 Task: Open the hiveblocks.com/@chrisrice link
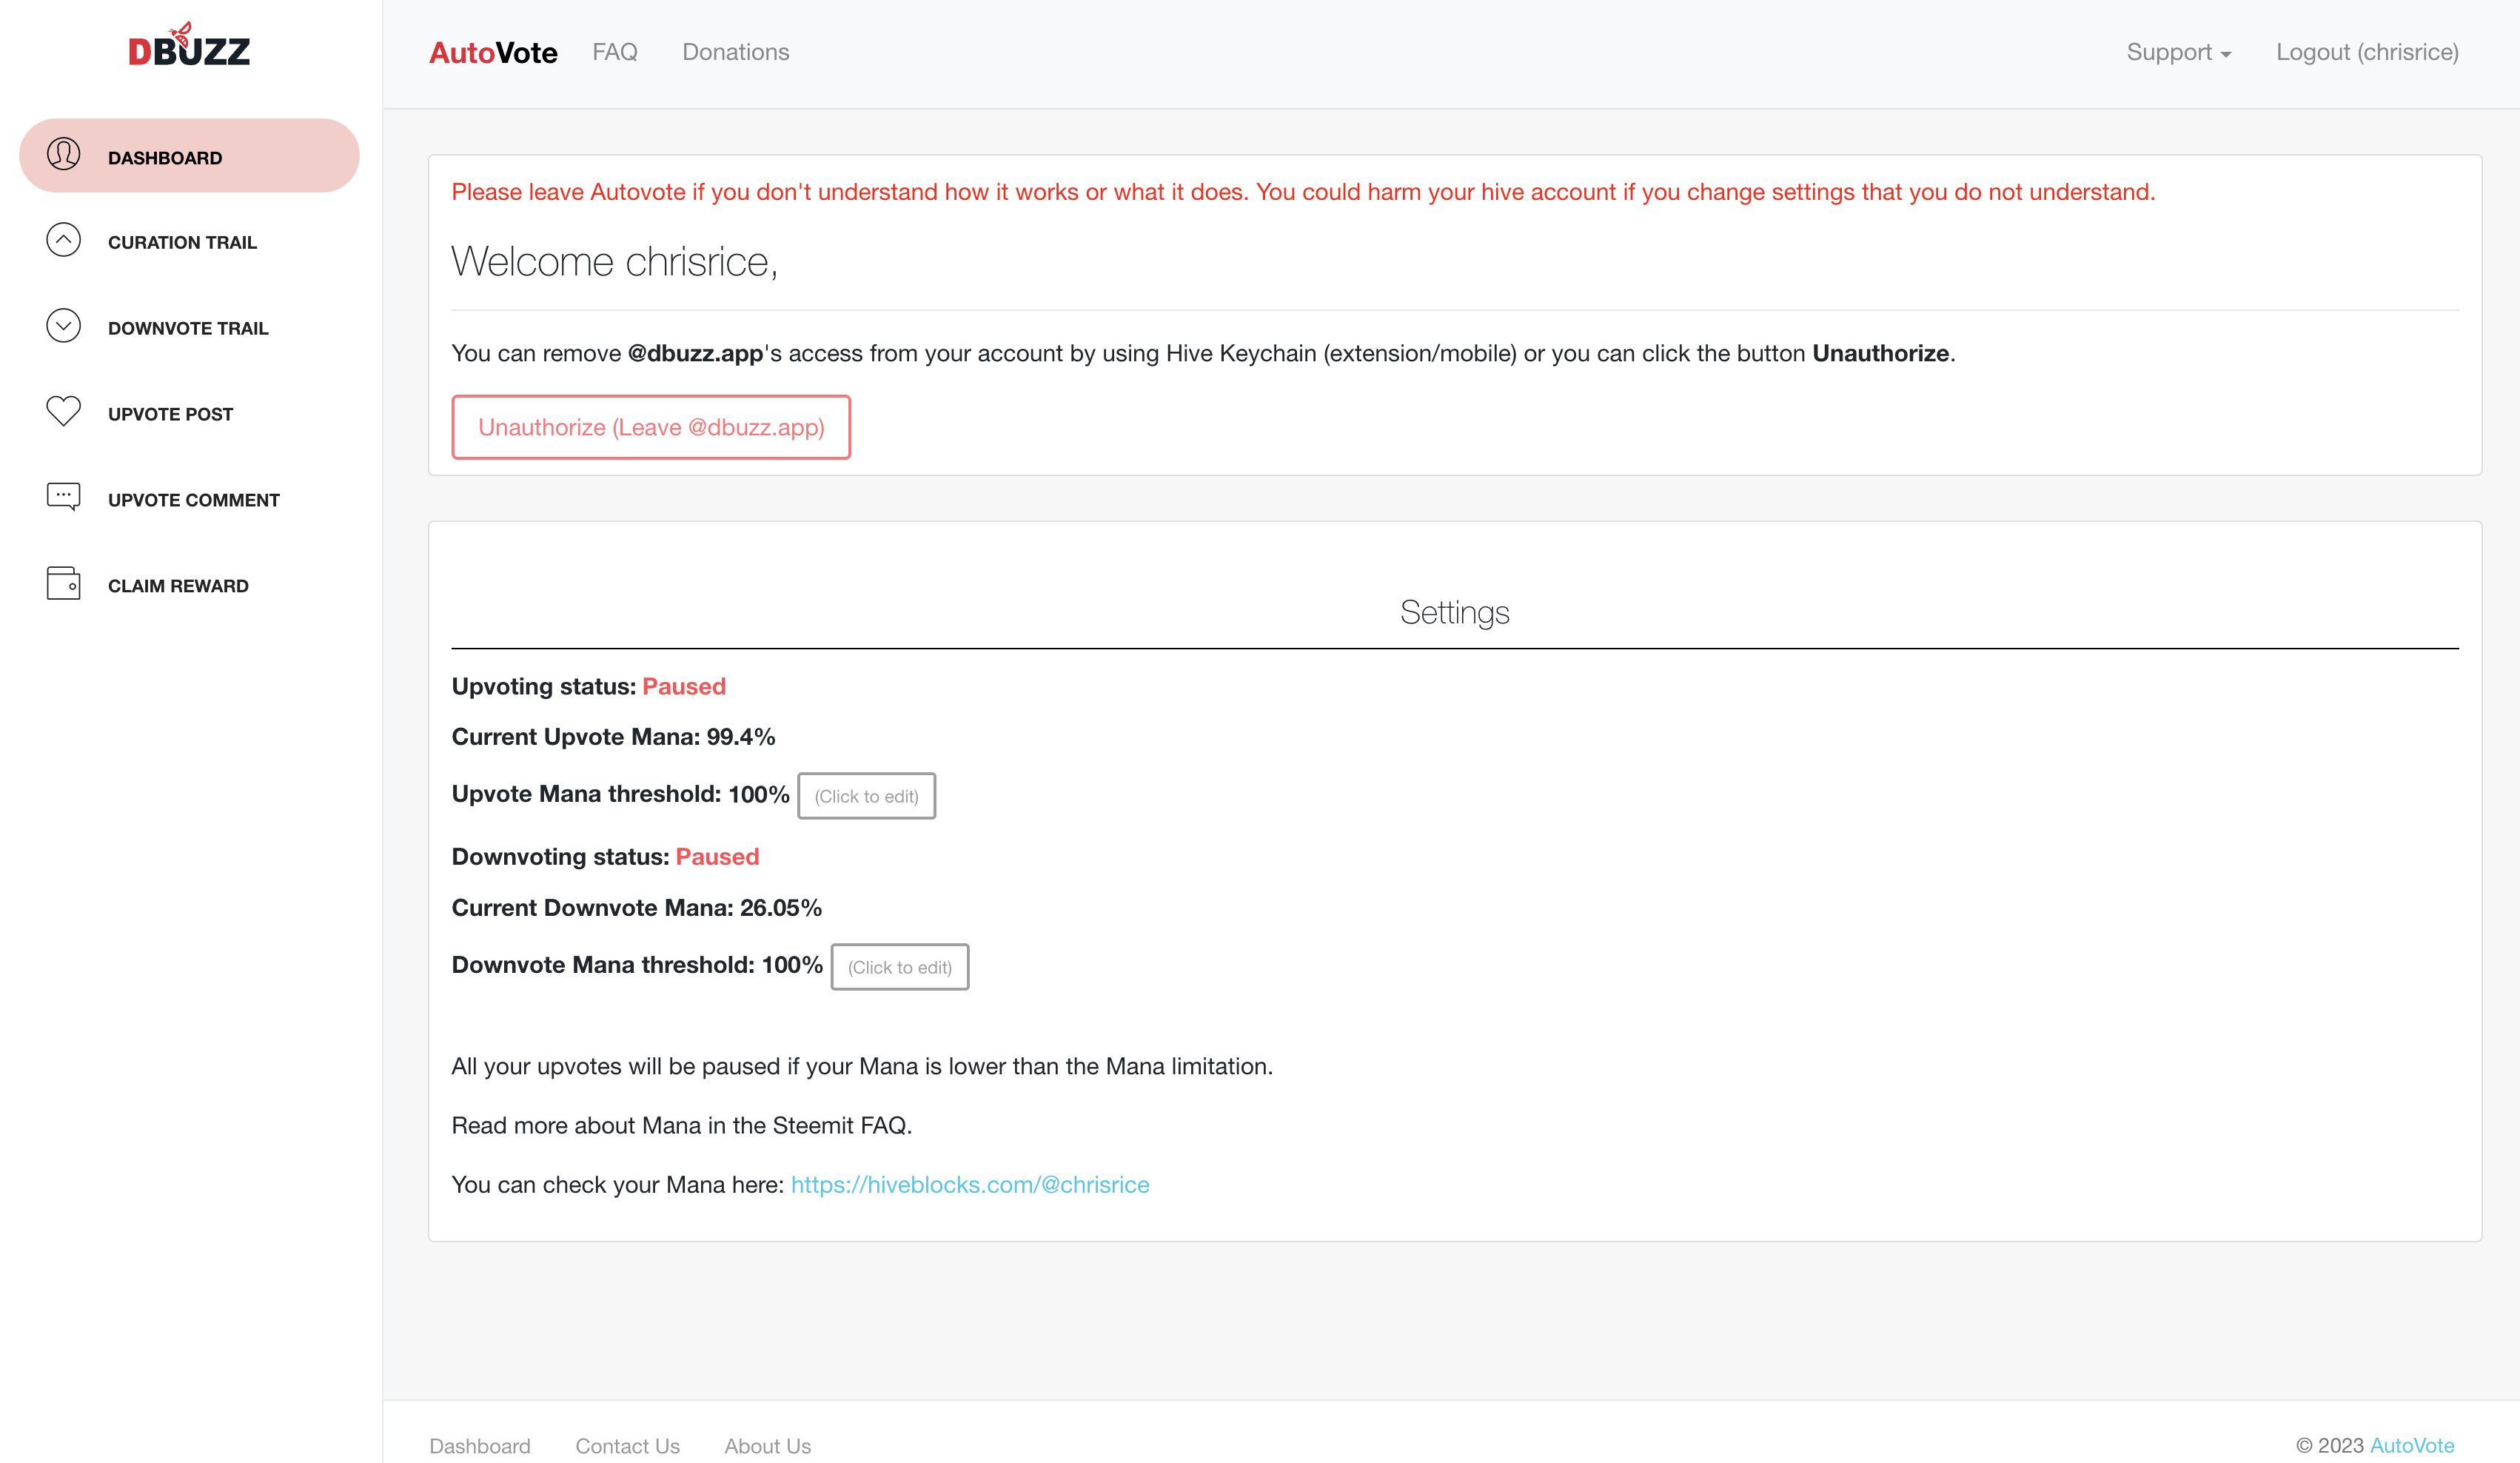[x=970, y=1184]
